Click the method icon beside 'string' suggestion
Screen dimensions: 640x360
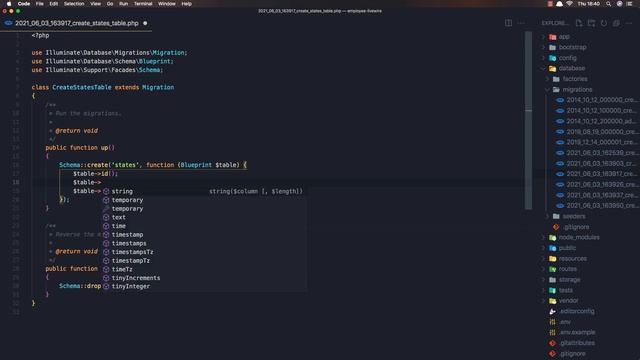[106, 191]
